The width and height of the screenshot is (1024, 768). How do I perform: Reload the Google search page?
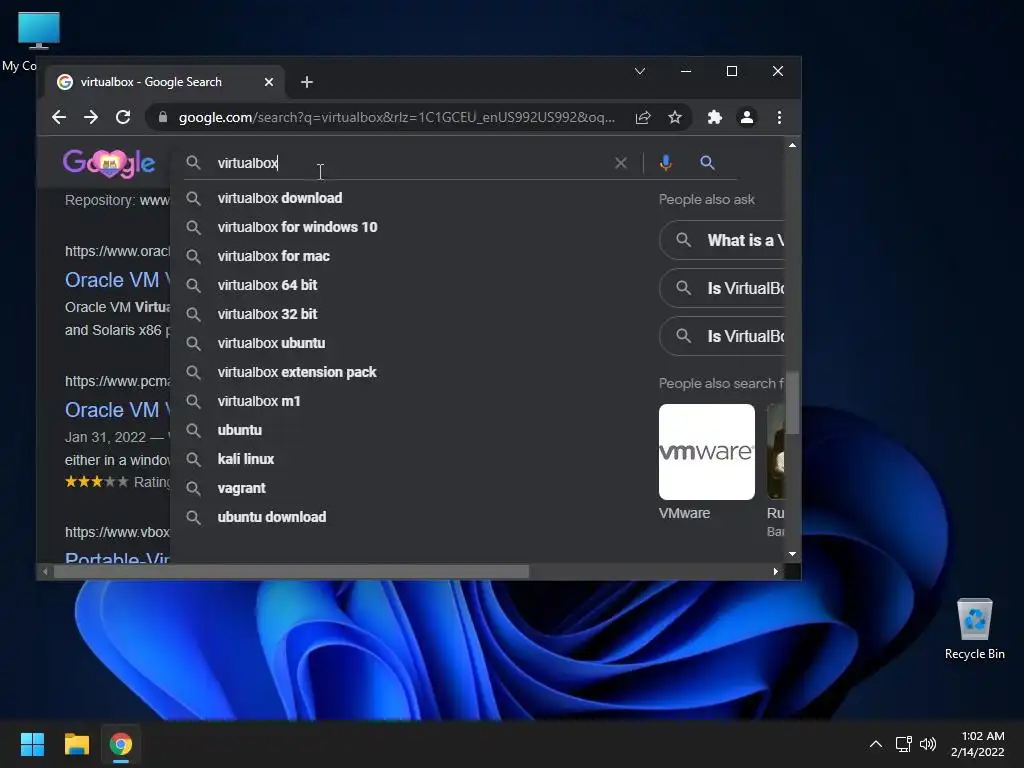tap(123, 118)
